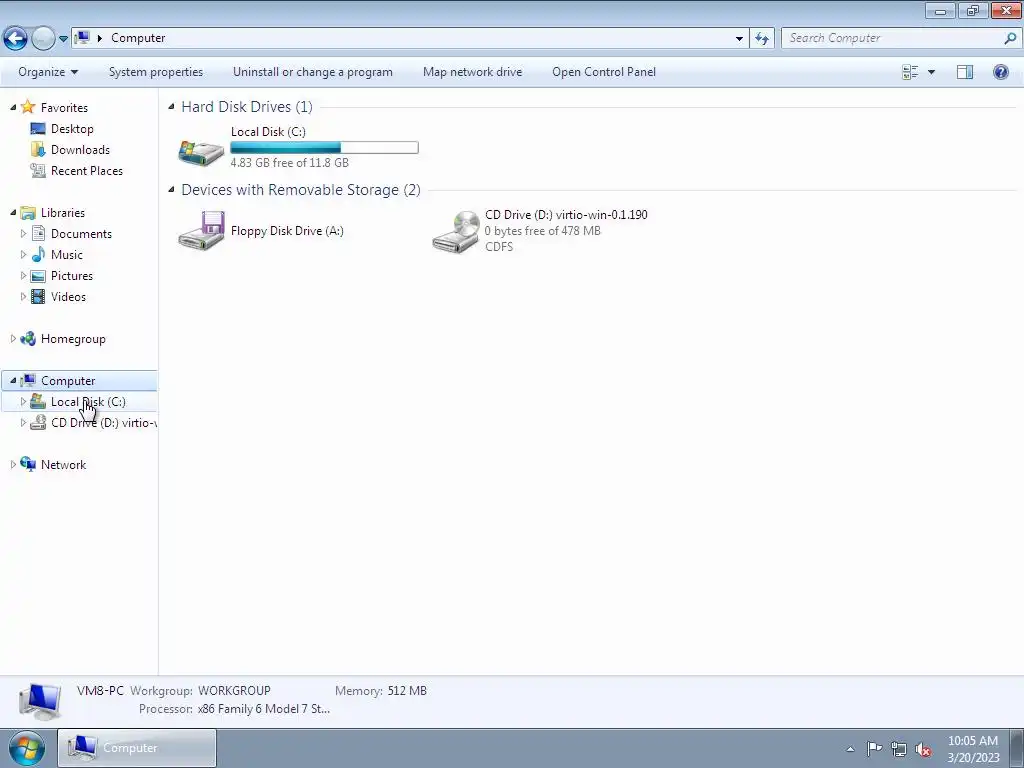
Task: Open recent pages dropdown next to Forward button
Action: click(63, 39)
